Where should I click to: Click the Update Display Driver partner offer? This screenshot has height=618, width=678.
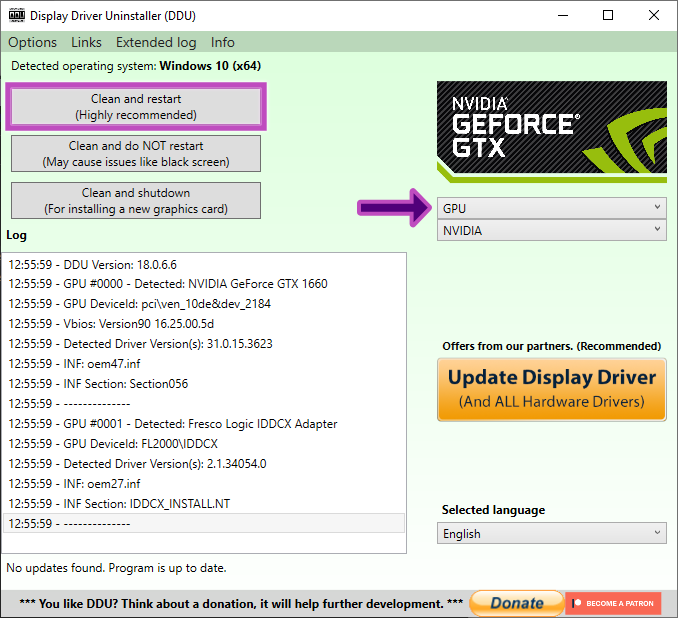[552, 388]
